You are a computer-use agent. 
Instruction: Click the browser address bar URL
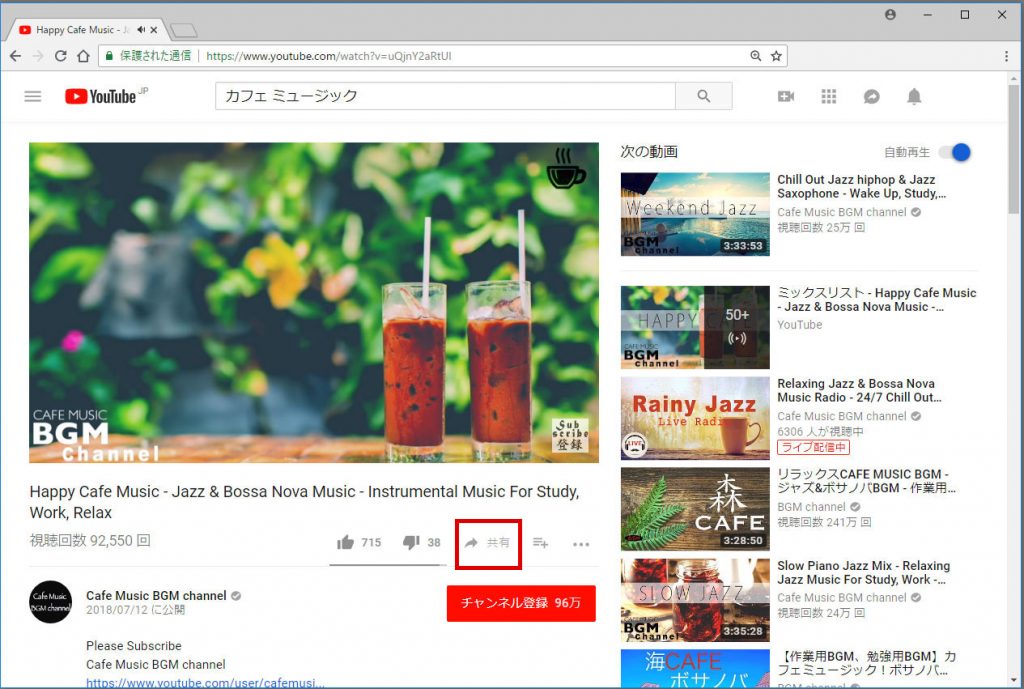(328, 56)
